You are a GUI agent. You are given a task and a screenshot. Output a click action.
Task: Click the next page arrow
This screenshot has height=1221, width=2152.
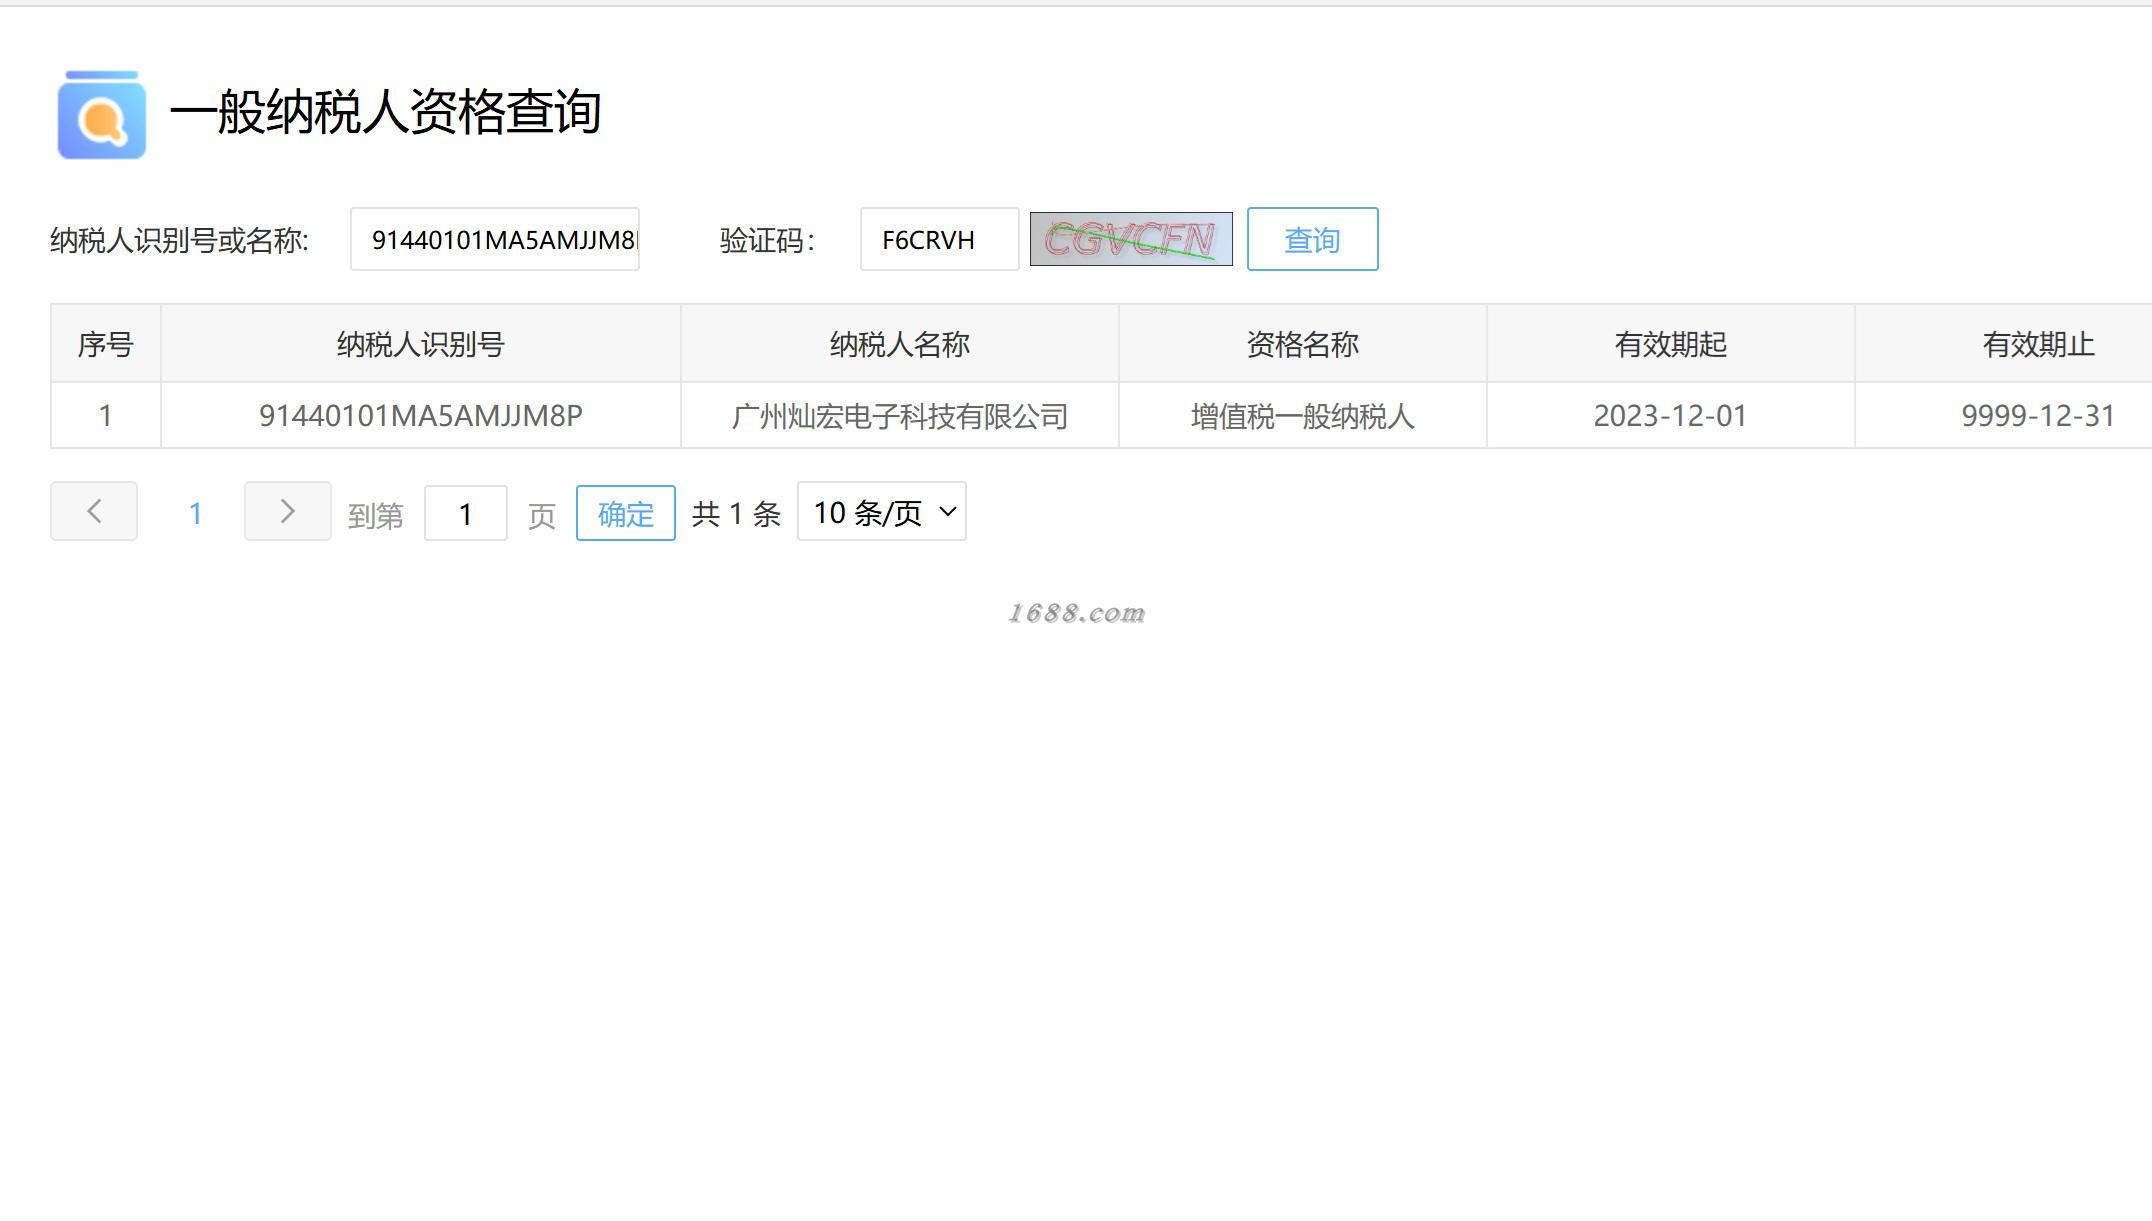287,511
